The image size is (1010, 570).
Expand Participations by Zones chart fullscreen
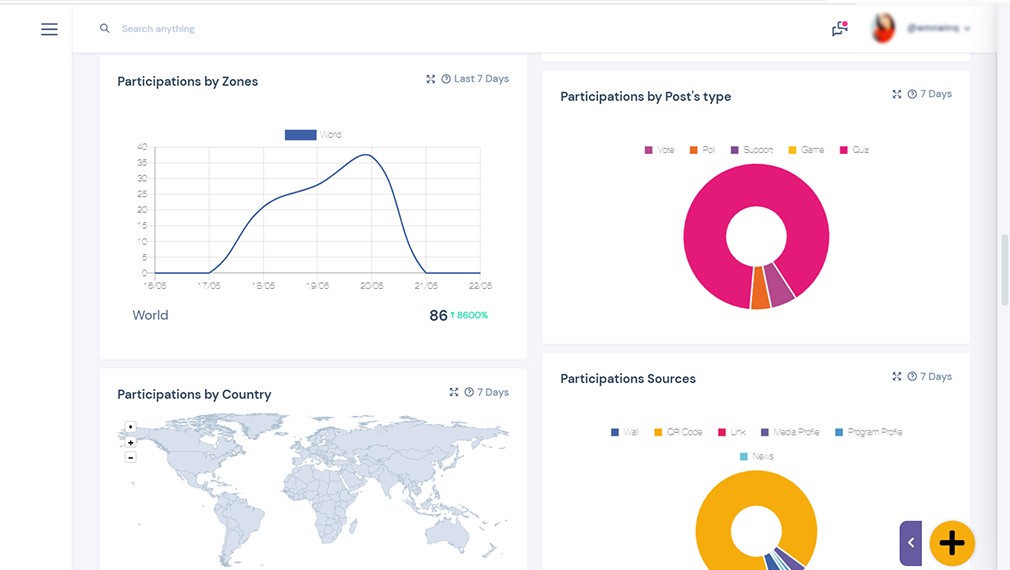coord(430,79)
